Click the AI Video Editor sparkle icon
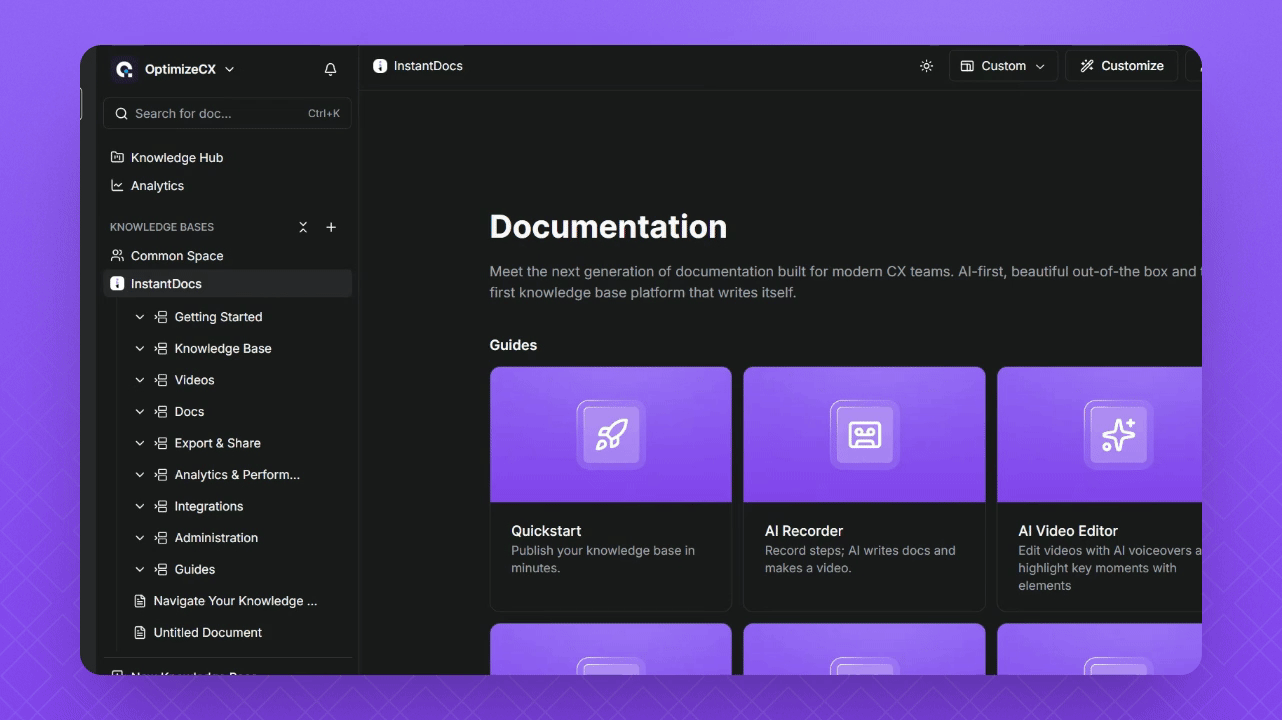1282x720 pixels. 1118,434
